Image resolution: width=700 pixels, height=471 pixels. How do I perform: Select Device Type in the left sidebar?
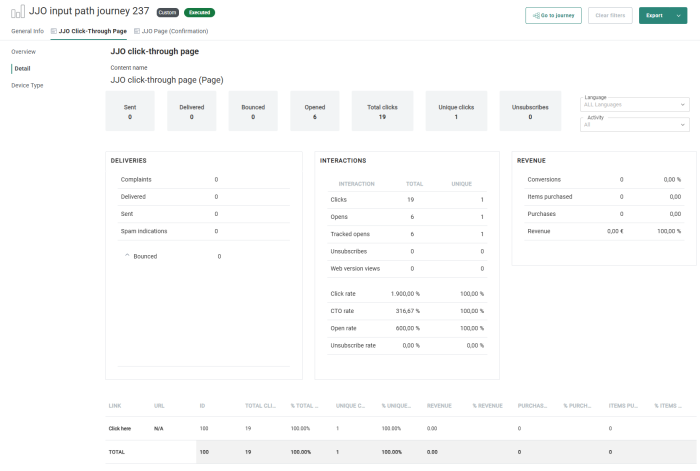click(x=27, y=85)
